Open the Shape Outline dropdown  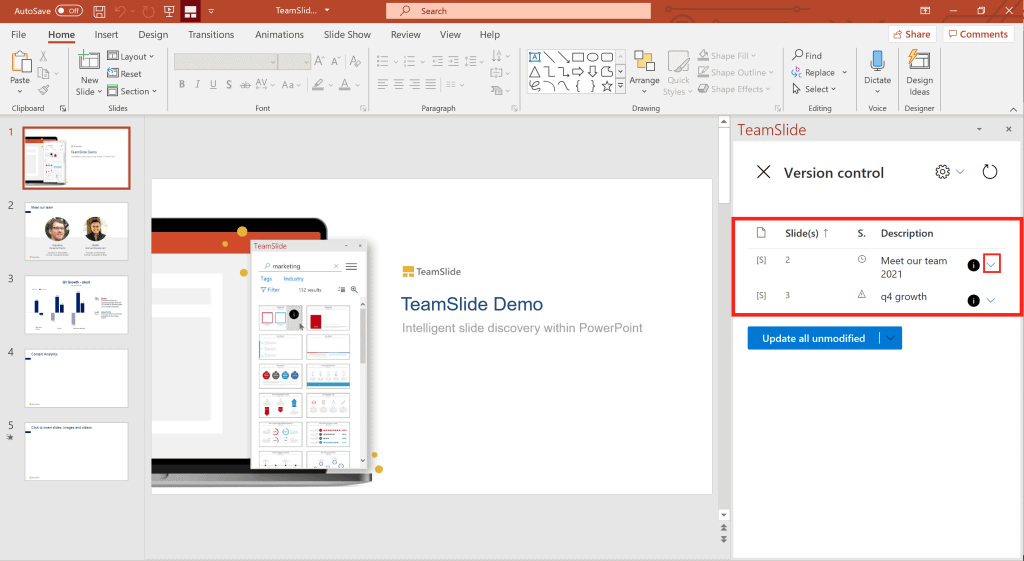(x=735, y=72)
